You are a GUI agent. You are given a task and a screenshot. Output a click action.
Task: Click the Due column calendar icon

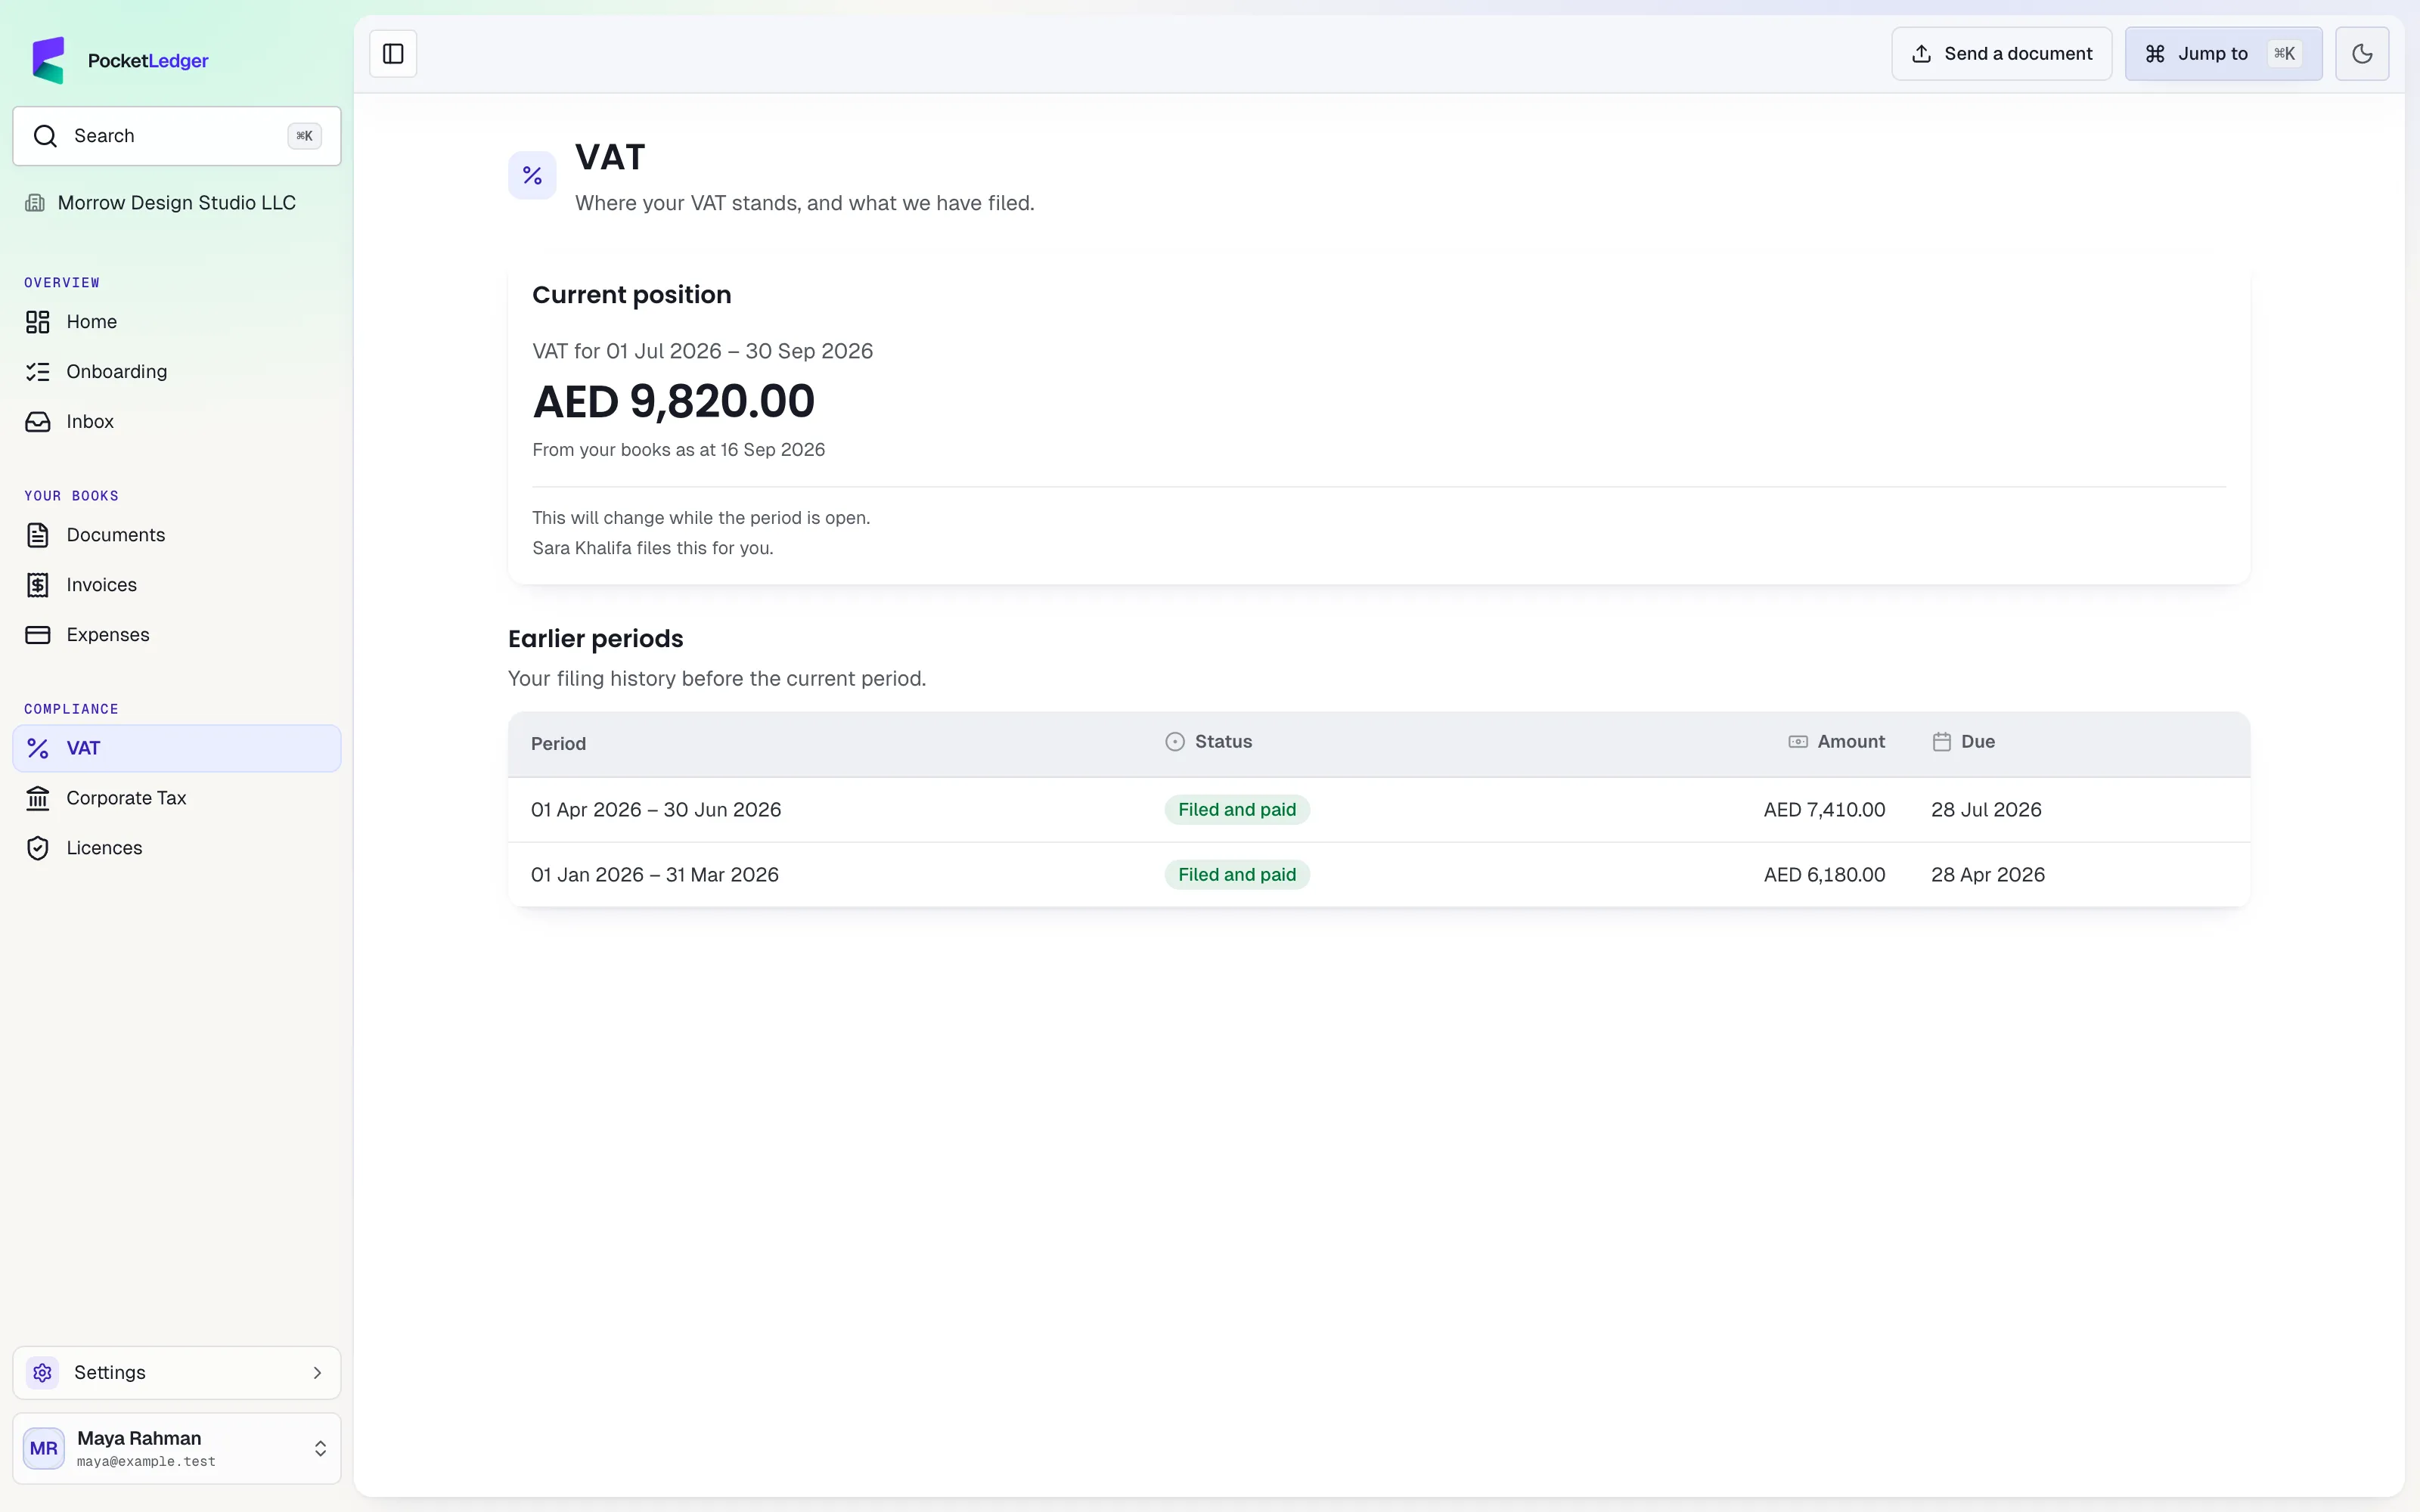coord(1942,742)
